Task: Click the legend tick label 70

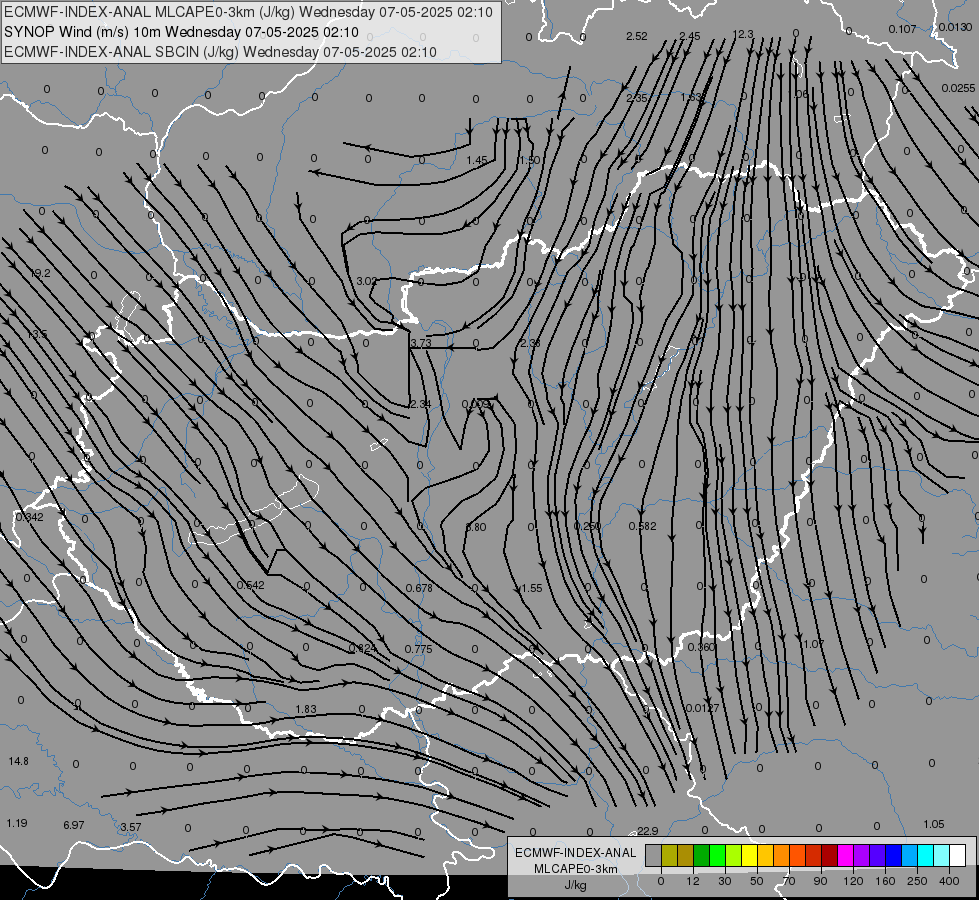Action: click(789, 881)
